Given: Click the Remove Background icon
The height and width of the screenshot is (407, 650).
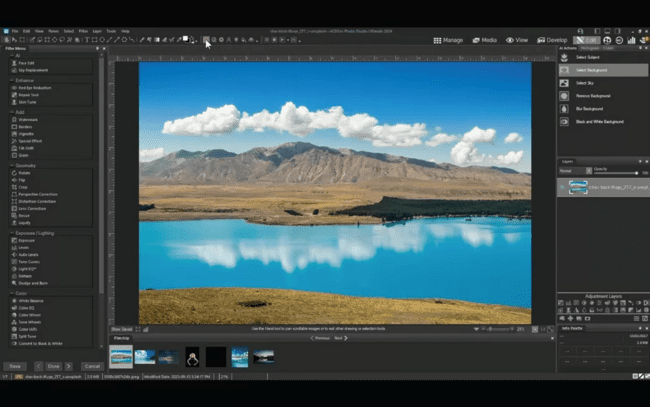Looking at the screenshot, I should [x=564, y=96].
